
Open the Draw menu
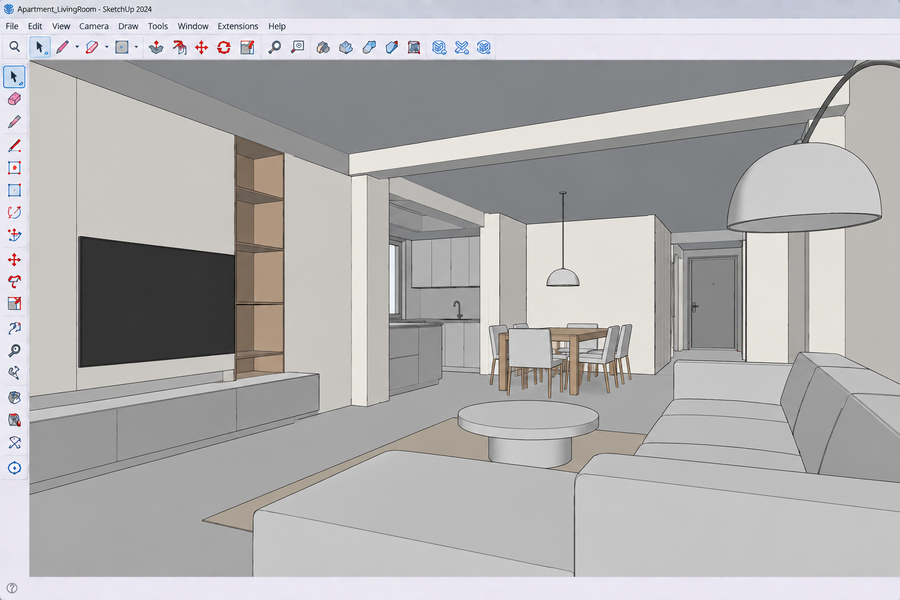tap(128, 26)
